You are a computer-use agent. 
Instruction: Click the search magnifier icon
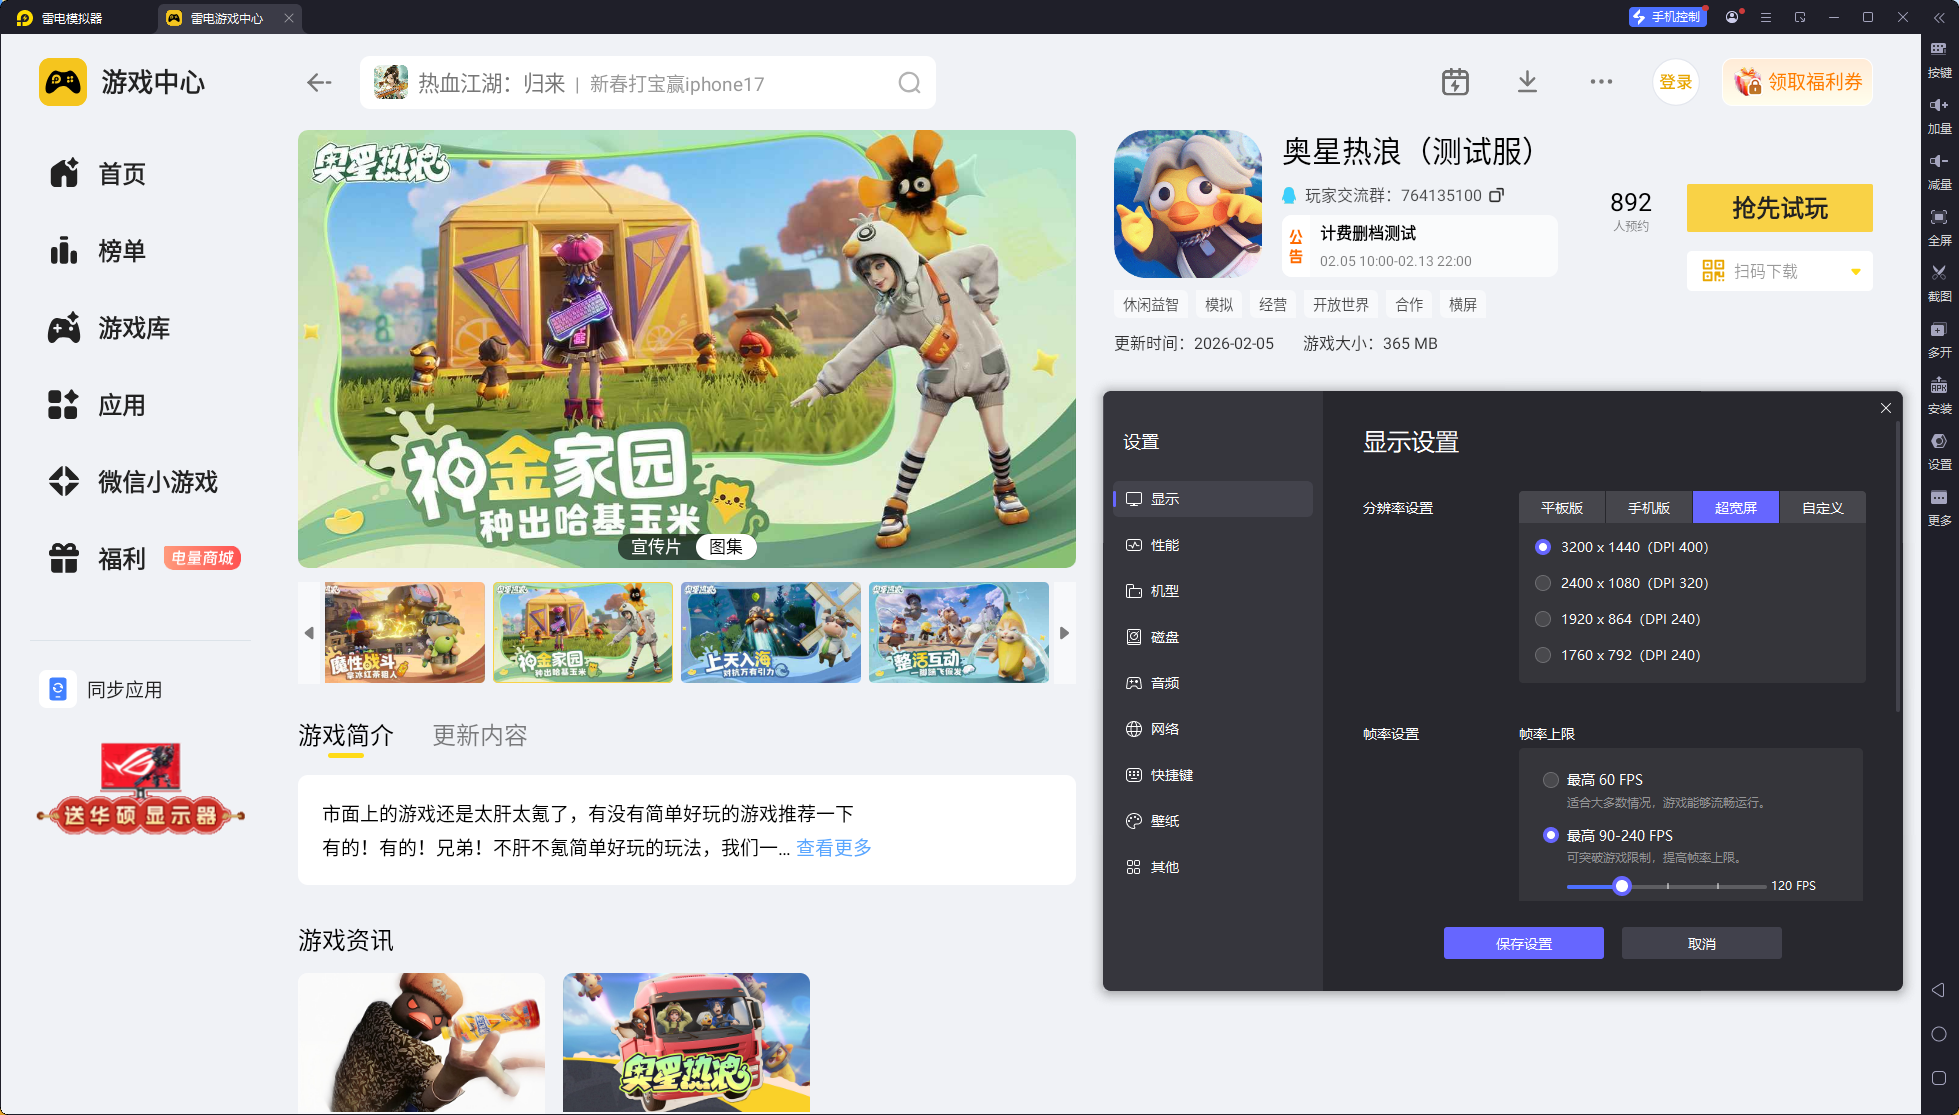coord(908,83)
